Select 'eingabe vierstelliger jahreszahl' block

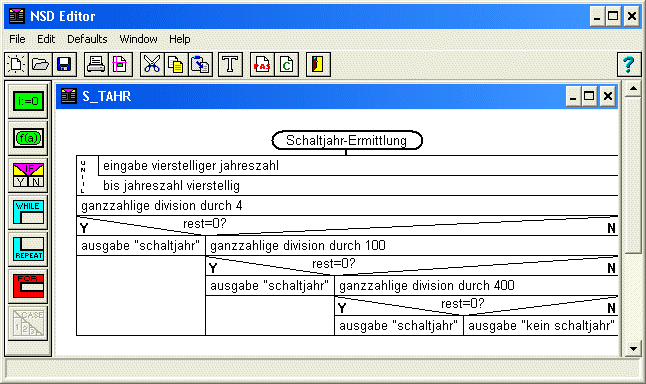(x=358, y=166)
